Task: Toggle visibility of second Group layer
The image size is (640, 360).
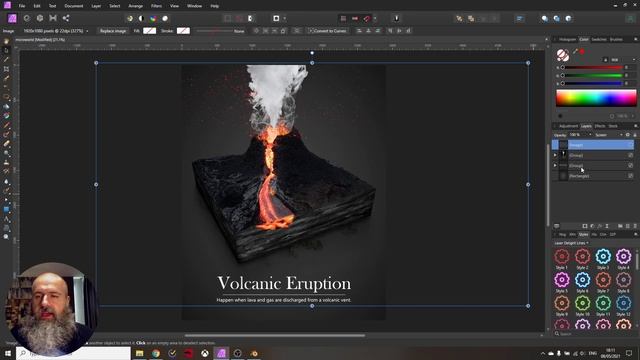Action: [631, 165]
